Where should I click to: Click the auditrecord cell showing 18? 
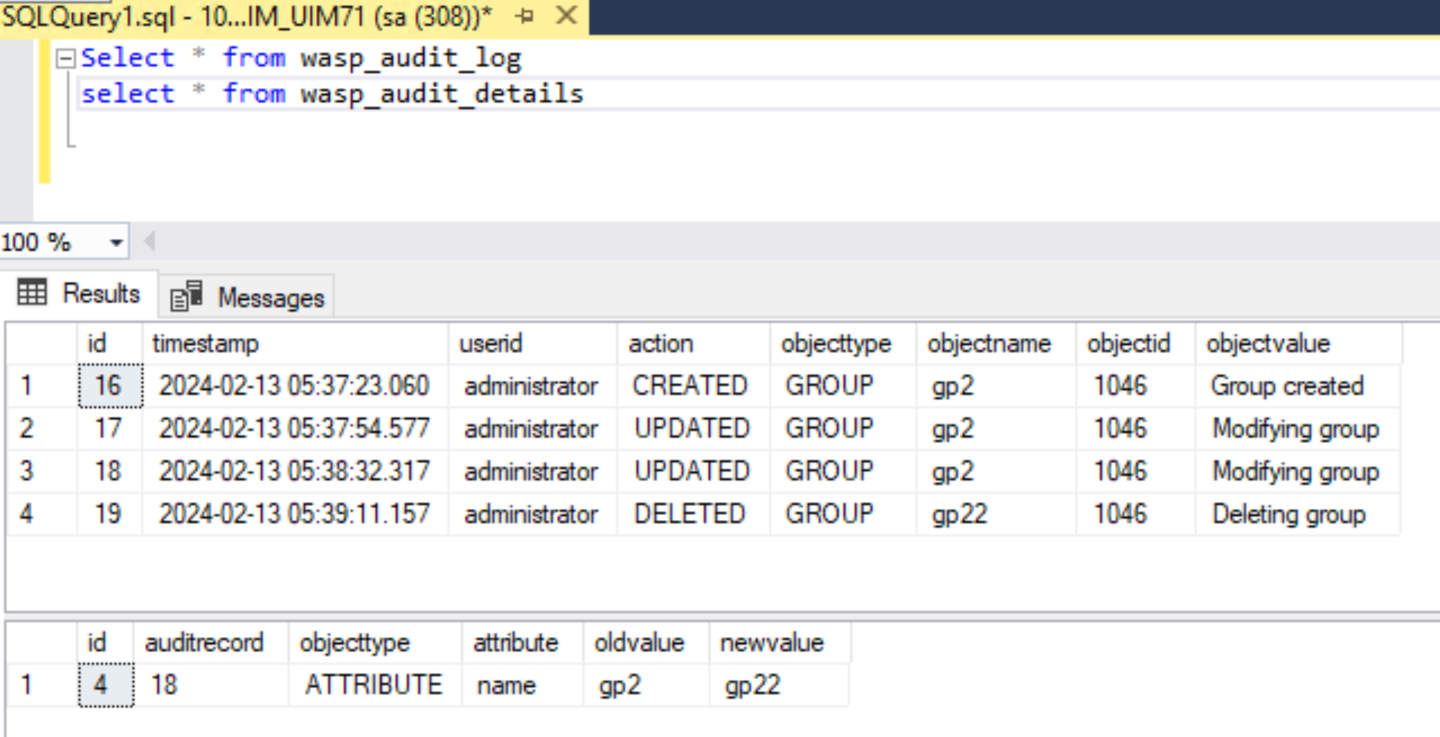click(x=164, y=685)
